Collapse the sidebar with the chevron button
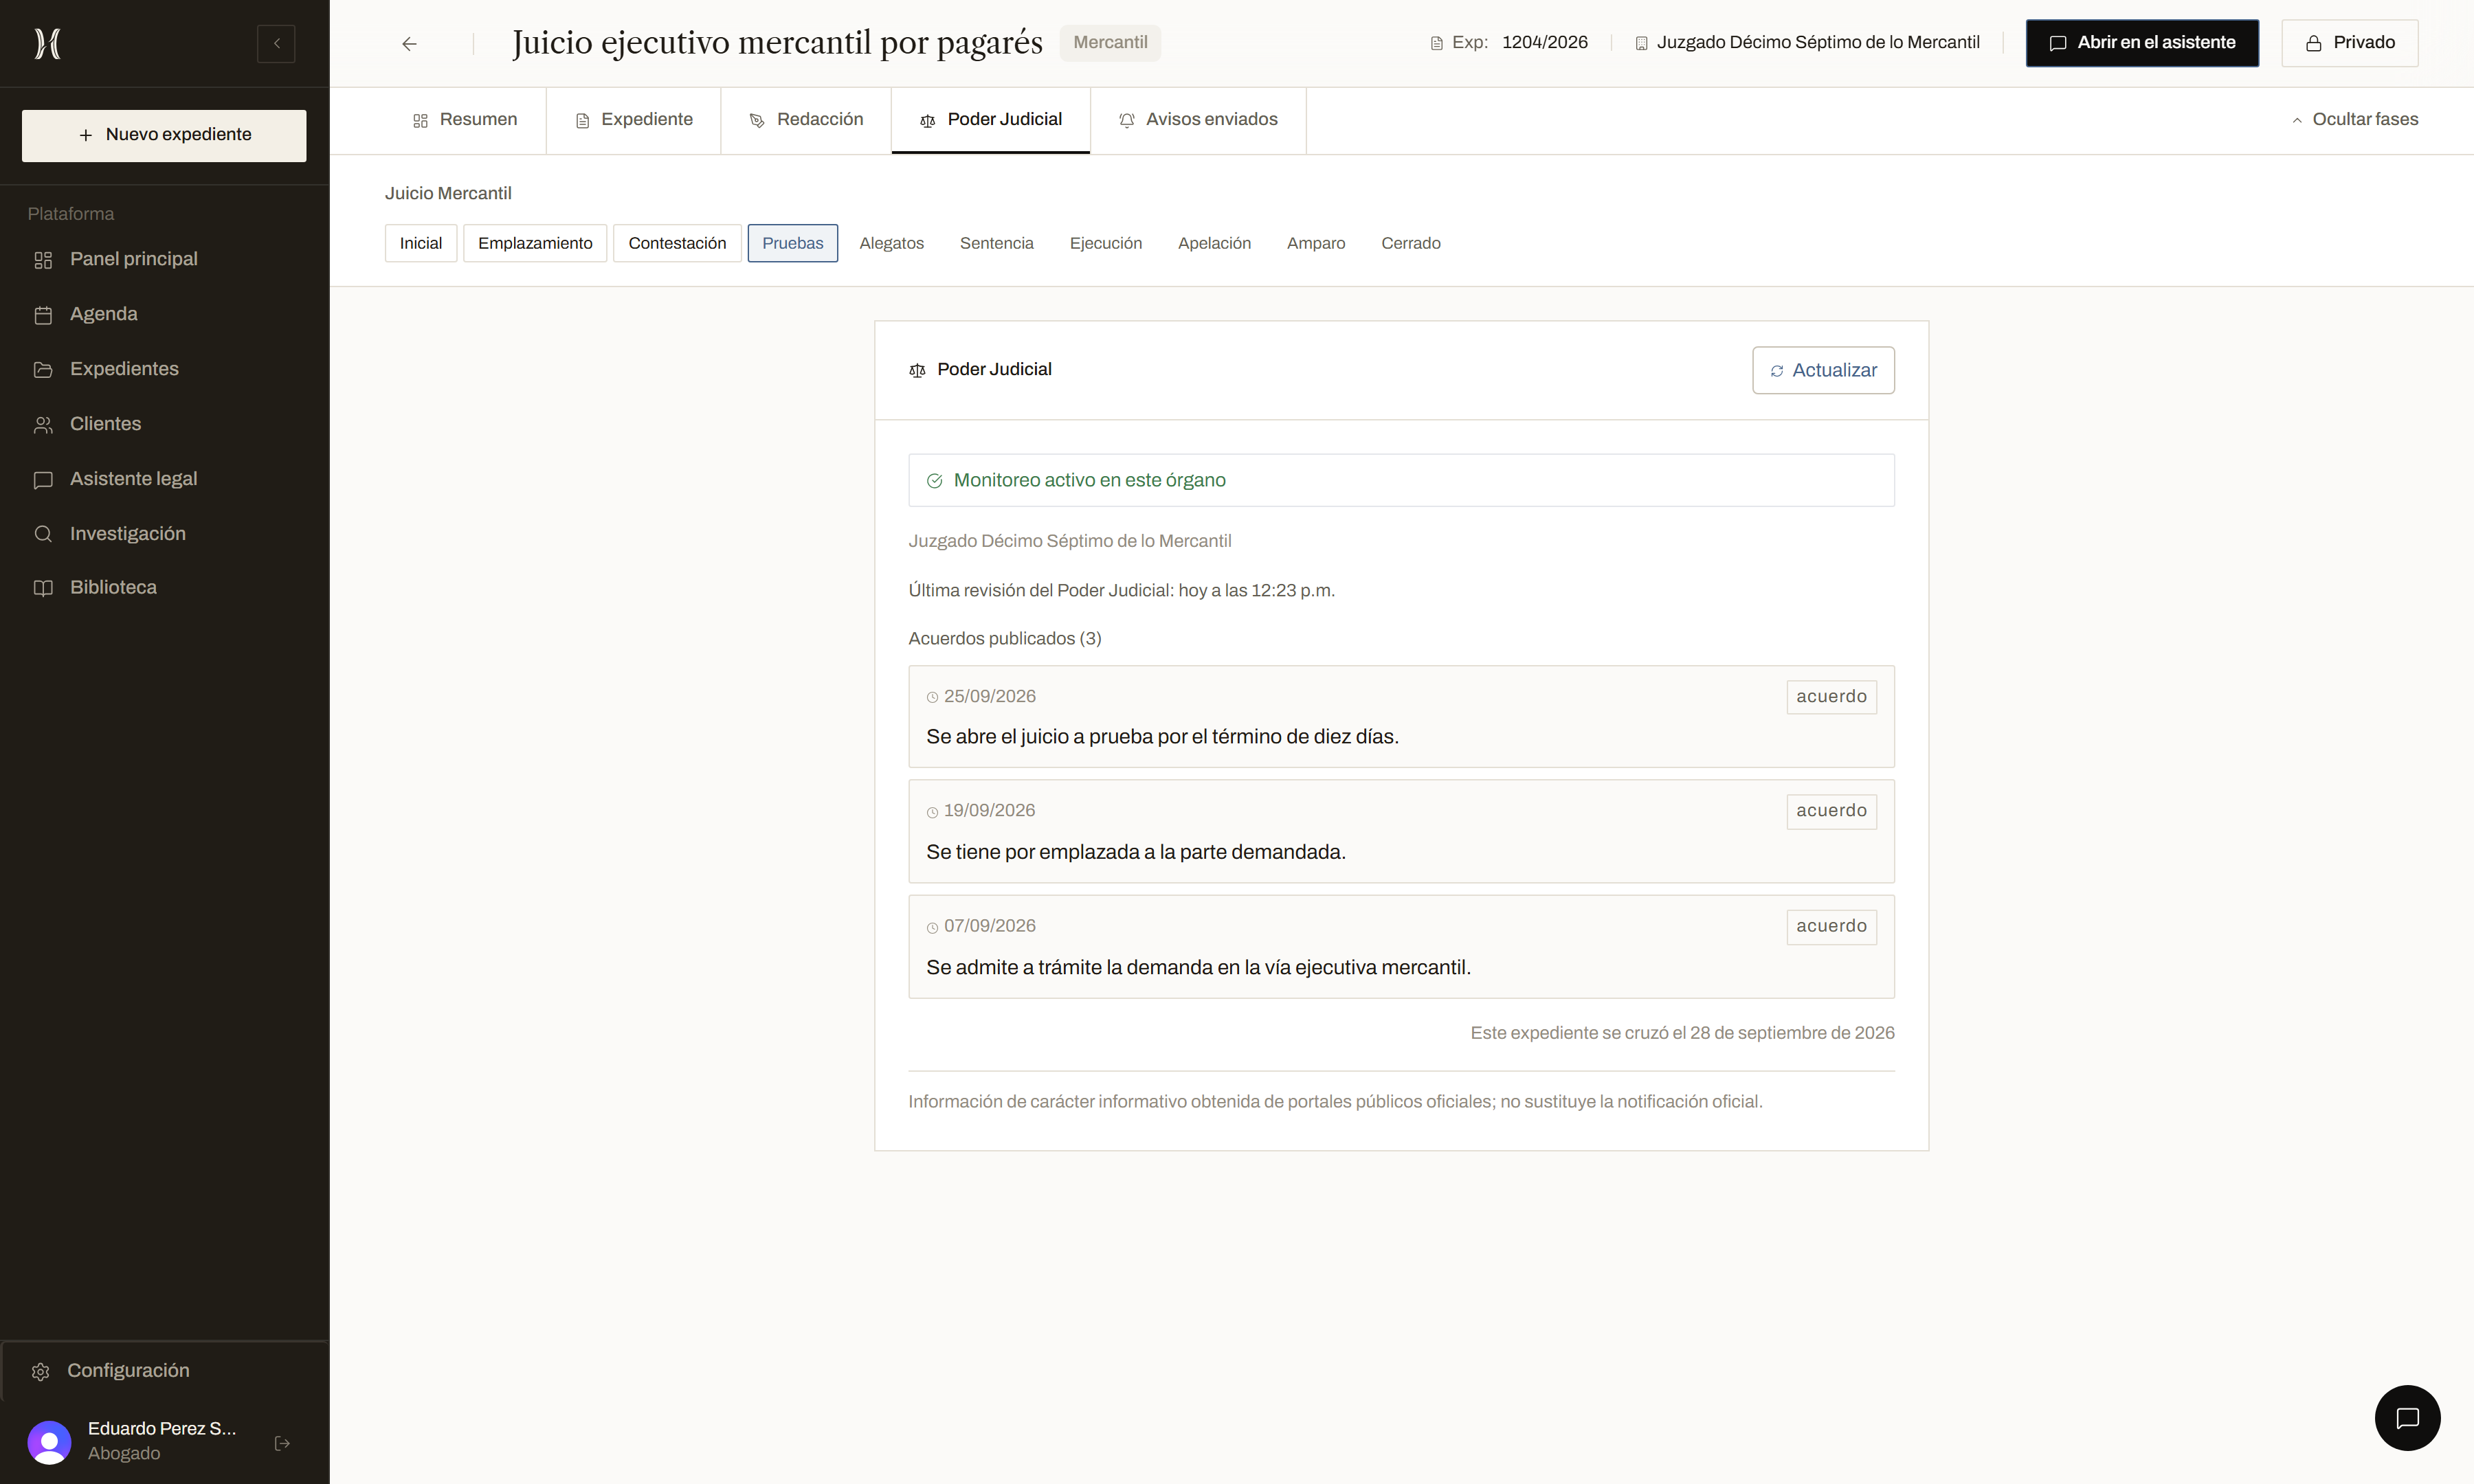The image size is (2474, 1484). point(276,43)
